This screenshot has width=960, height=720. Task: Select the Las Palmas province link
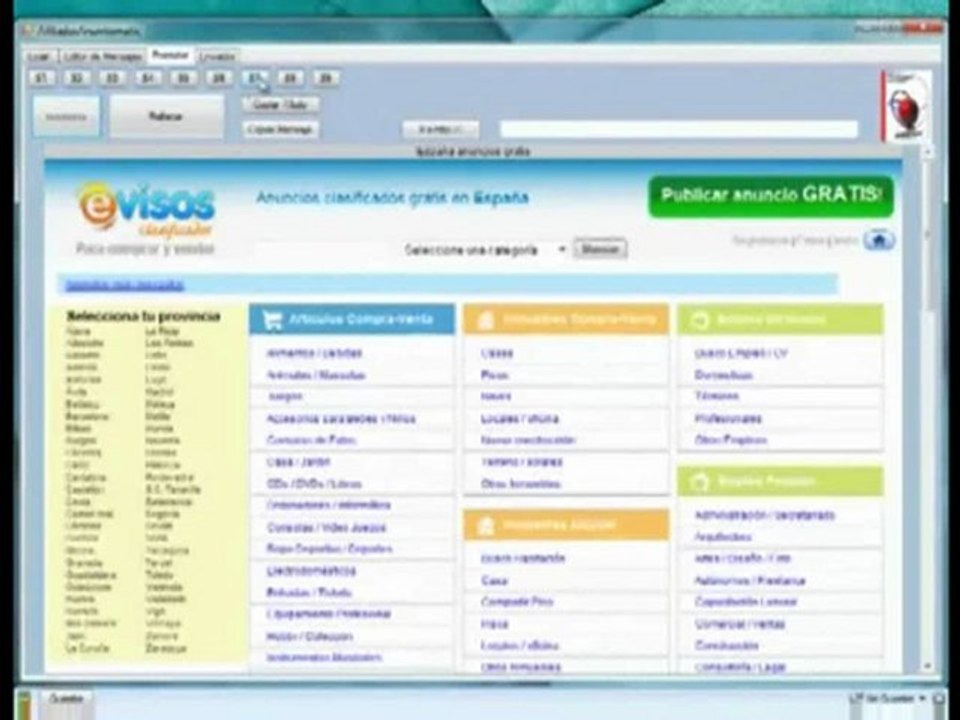(x=170, y=343)
